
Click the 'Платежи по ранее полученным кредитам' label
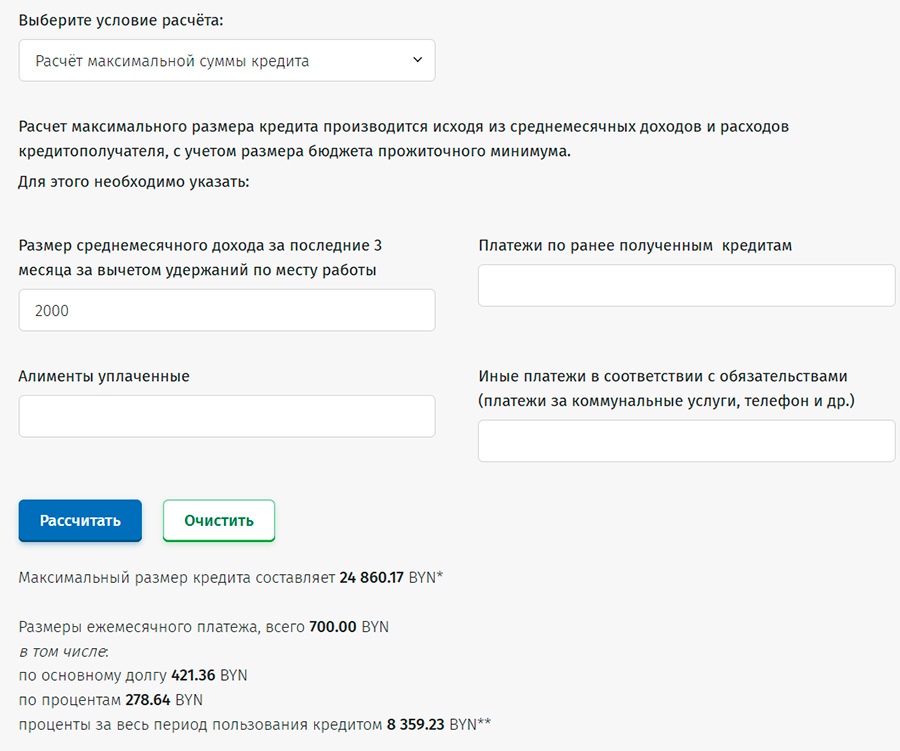point(635,246)
